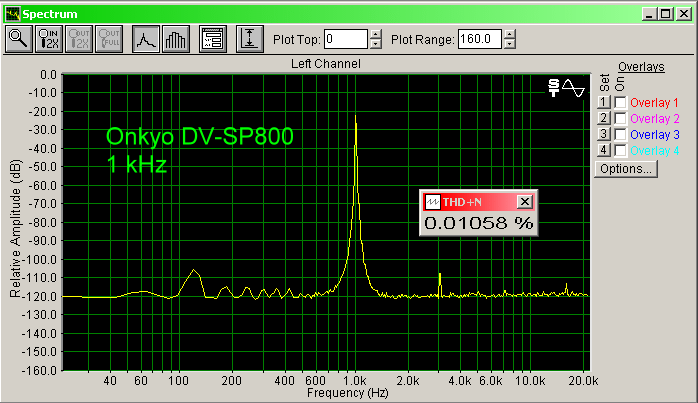
Task: Click the 1 kHz peak on spectrum
Action: coord(355,117)
